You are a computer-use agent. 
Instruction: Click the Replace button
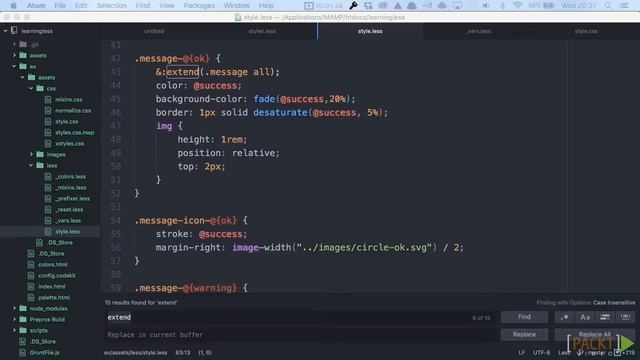[524, 335]
